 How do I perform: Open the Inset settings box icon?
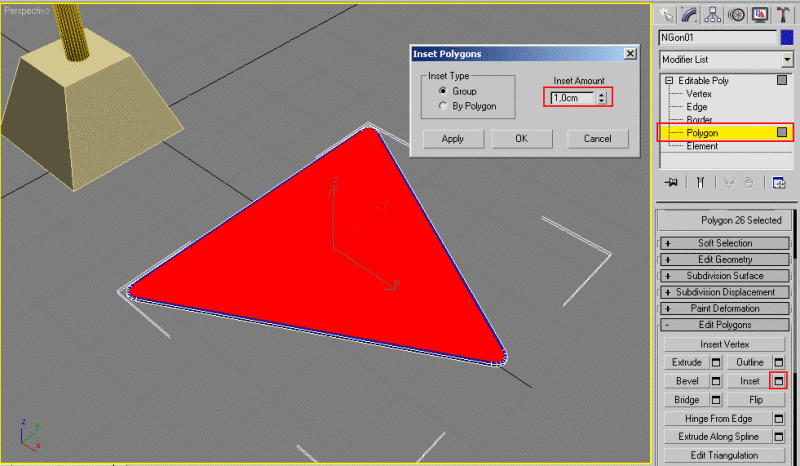pyautogui.click(x=779, y=381)
